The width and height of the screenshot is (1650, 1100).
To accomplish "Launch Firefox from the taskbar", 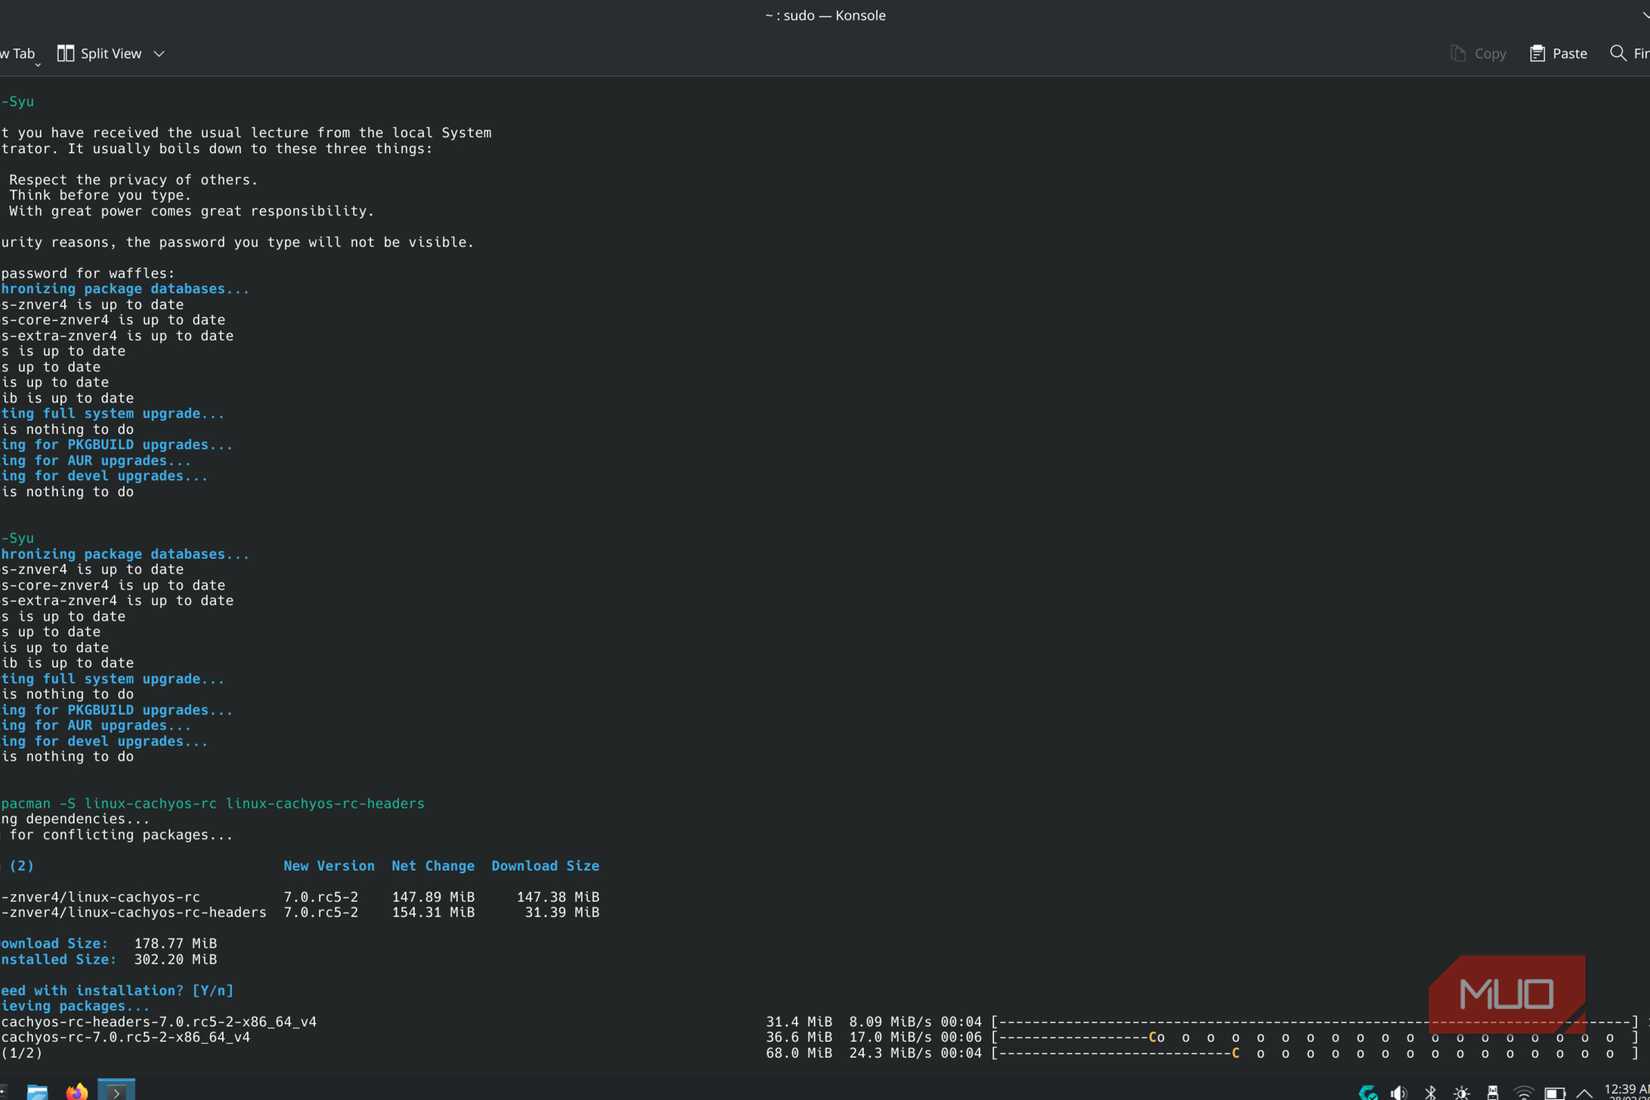I will [77, 1092].
